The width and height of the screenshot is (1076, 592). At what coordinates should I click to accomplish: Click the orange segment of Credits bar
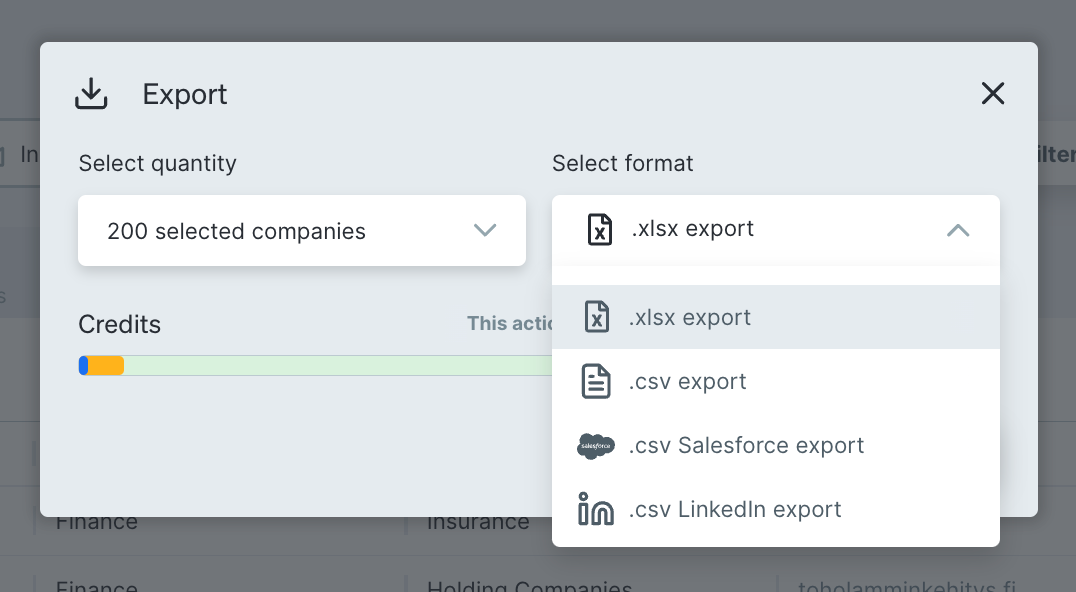tap(106, 366)
